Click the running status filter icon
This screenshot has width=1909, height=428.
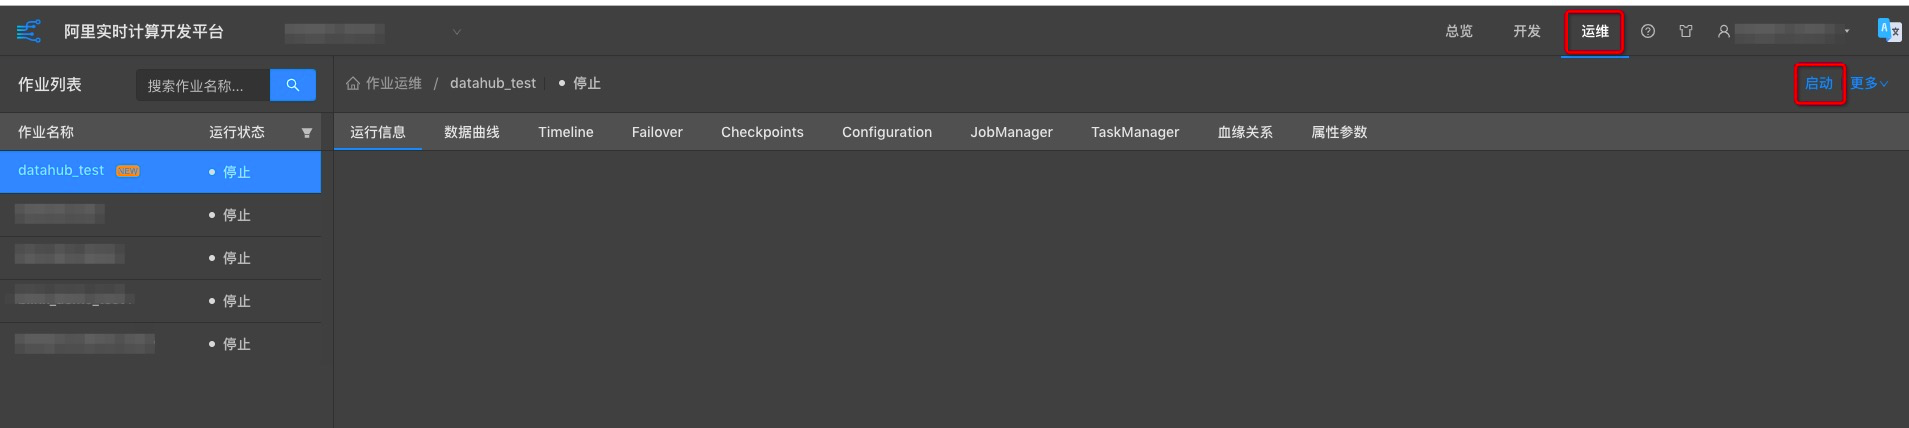point(307,133)
